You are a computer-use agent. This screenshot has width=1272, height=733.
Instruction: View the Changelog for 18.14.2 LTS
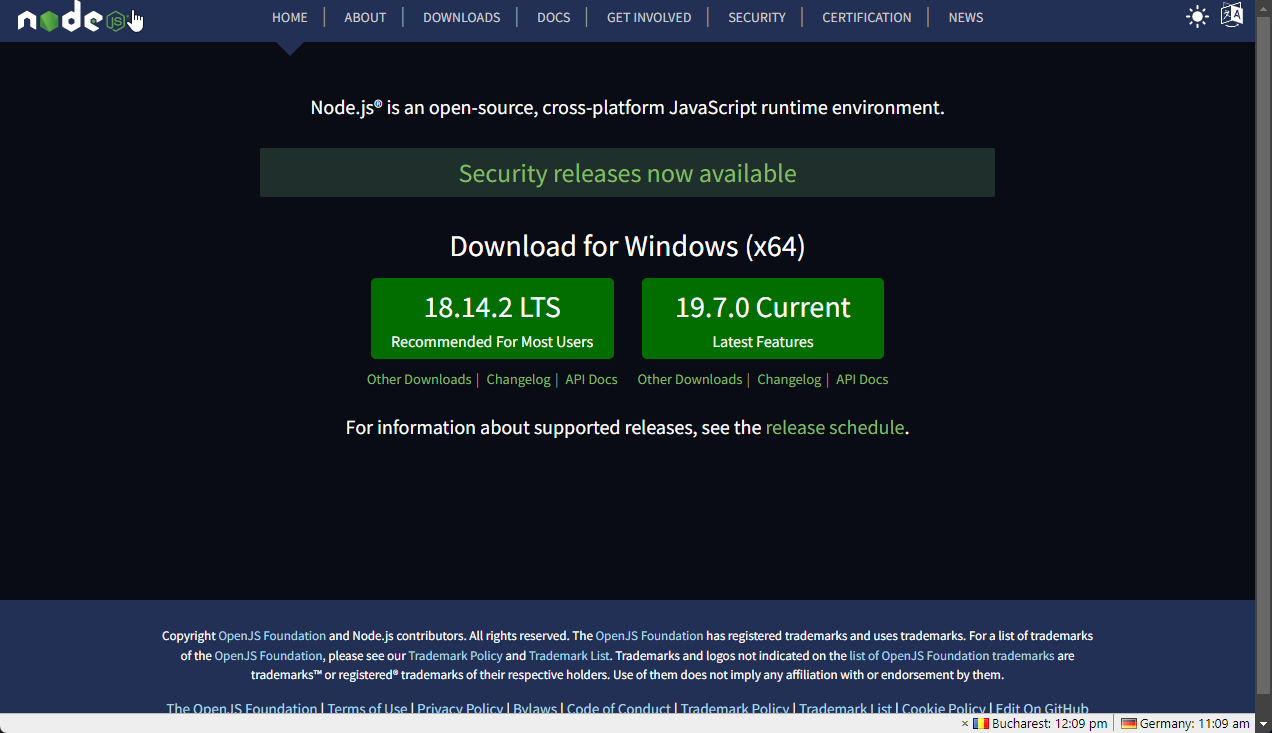pos(518,380)
